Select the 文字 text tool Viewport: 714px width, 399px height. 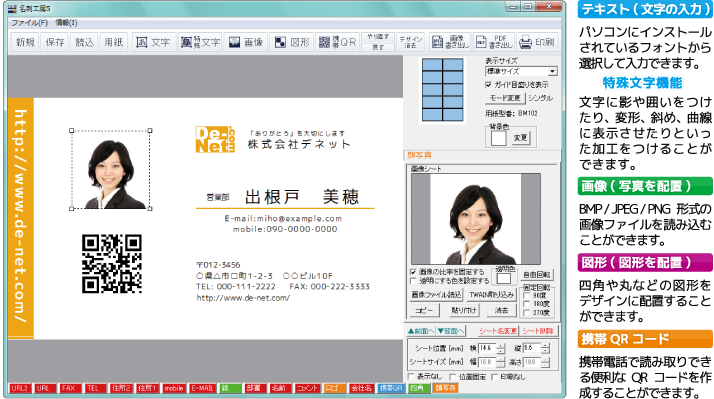point(153,42)
